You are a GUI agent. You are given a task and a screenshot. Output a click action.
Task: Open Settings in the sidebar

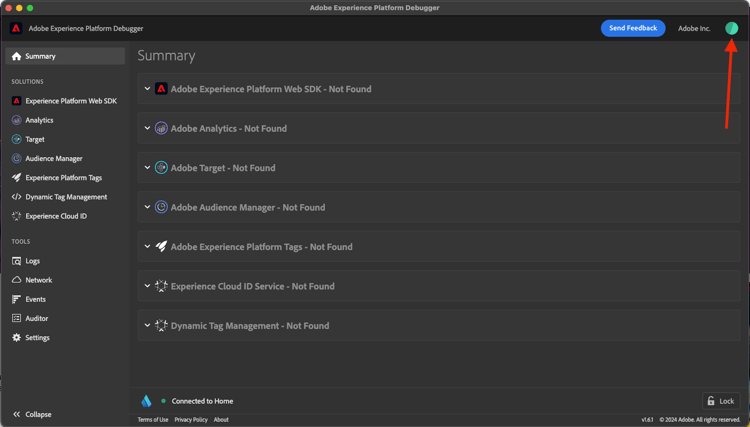(x=65, y=338)
